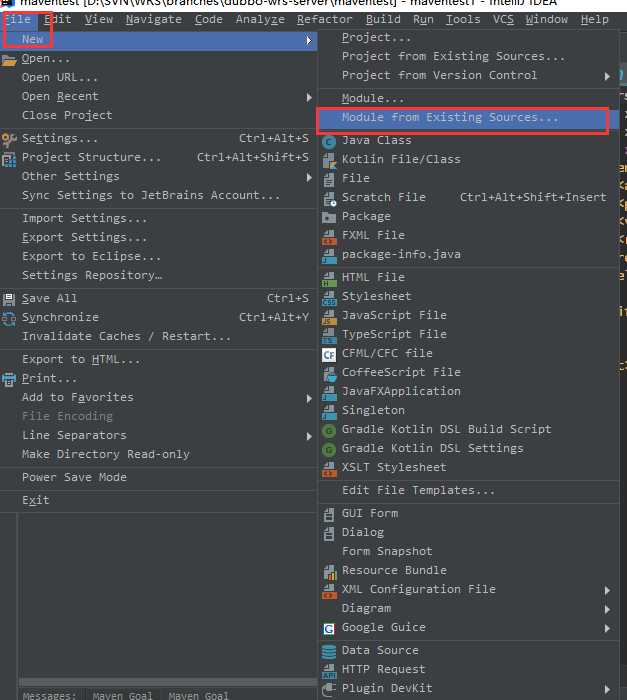Viewport: 627px width, 700px height.
Task: Choose Export to Eclipse
Action: (x=92, y=257)
